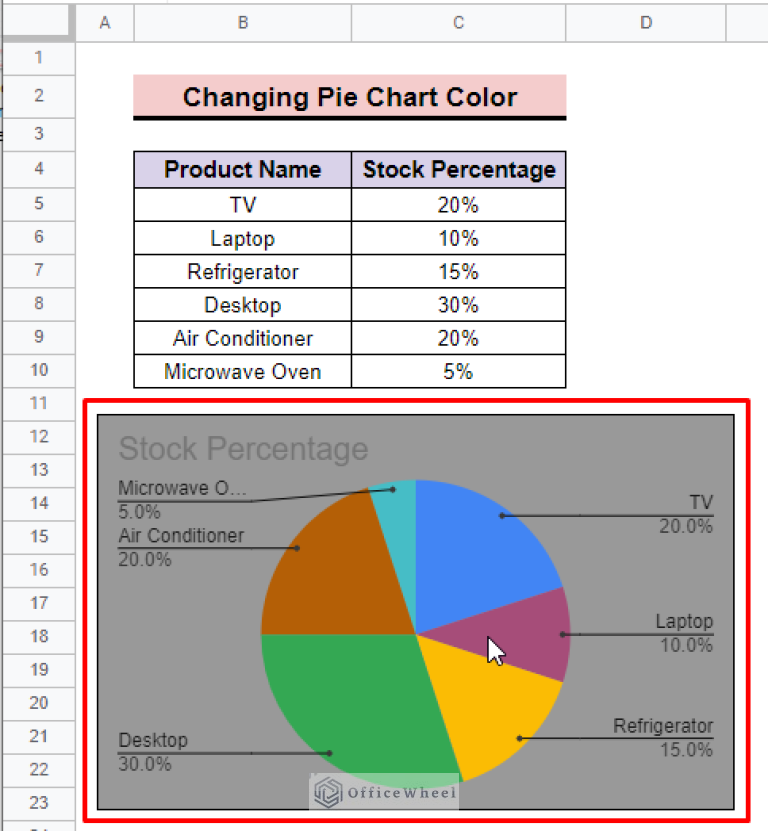Click the Stock Percentage table header cell

pyautogui.click(x=458, y=170)
